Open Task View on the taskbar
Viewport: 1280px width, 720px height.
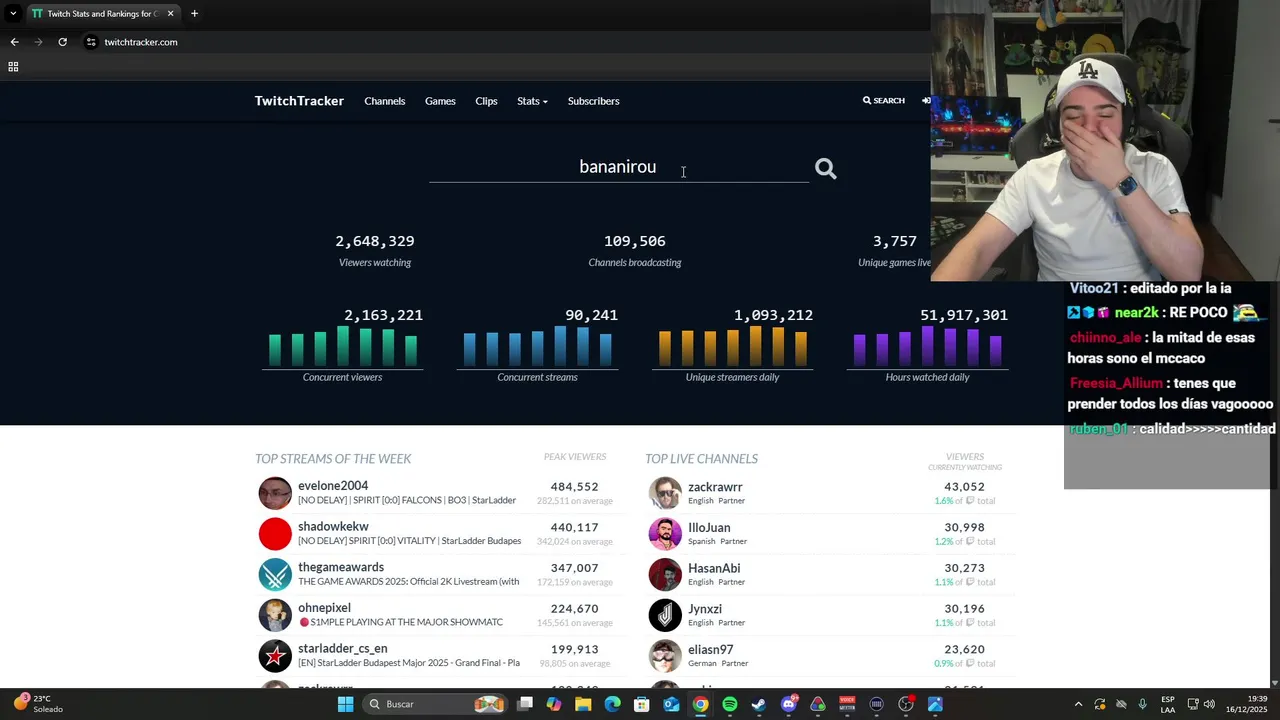(x=525, y=704)
